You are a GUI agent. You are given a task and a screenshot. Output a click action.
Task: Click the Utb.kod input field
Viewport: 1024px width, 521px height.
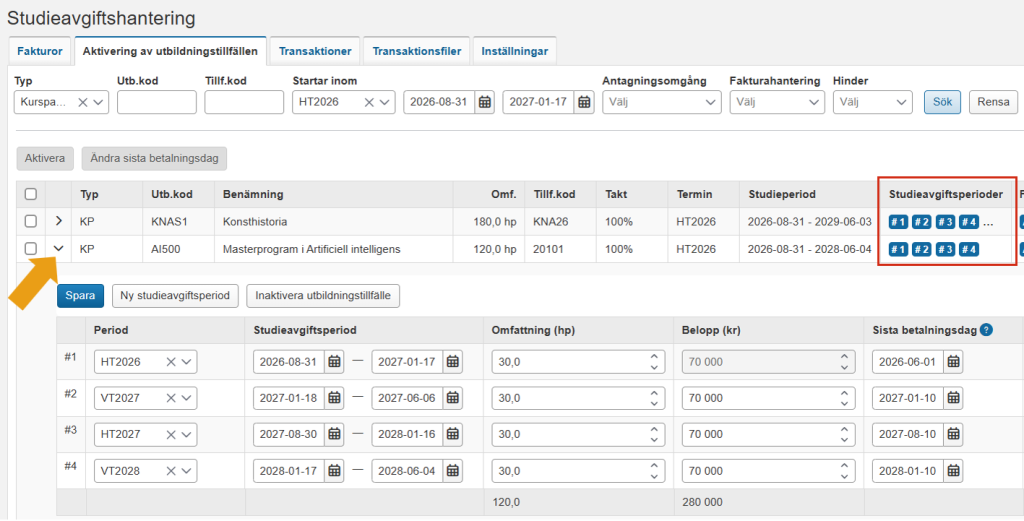click(157, 102)
